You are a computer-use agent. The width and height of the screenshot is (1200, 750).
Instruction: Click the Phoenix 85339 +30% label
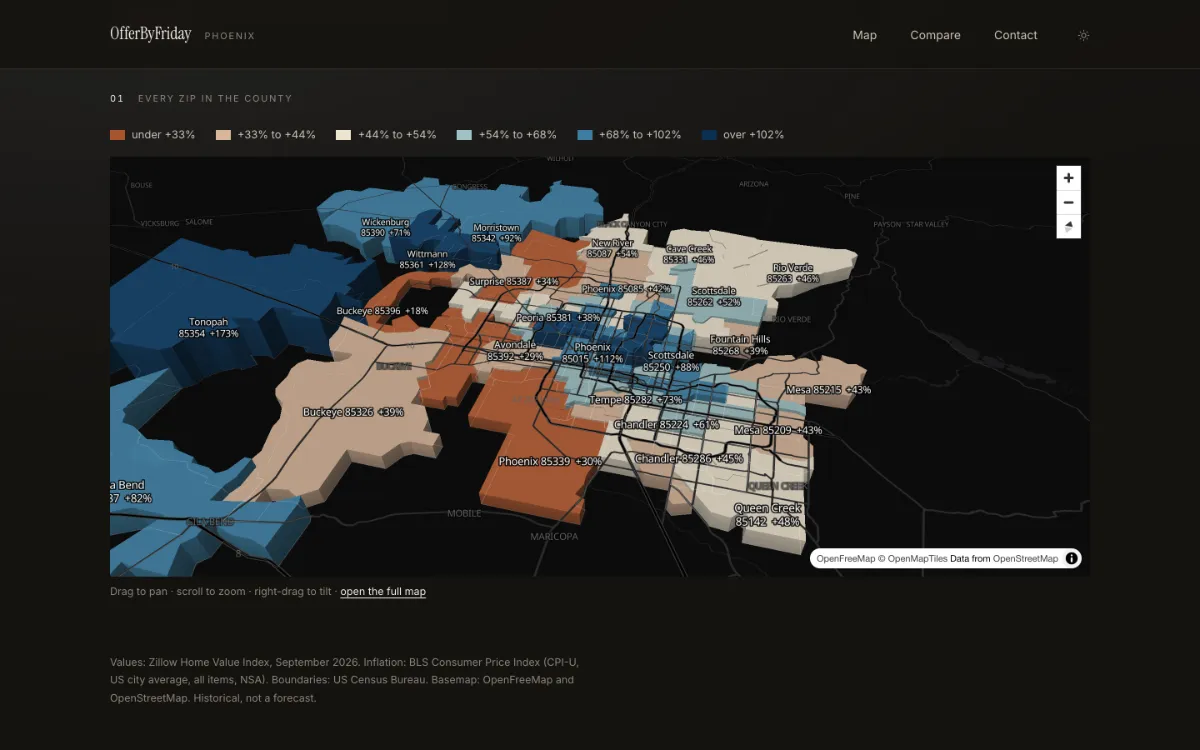[x=550, y=462]
